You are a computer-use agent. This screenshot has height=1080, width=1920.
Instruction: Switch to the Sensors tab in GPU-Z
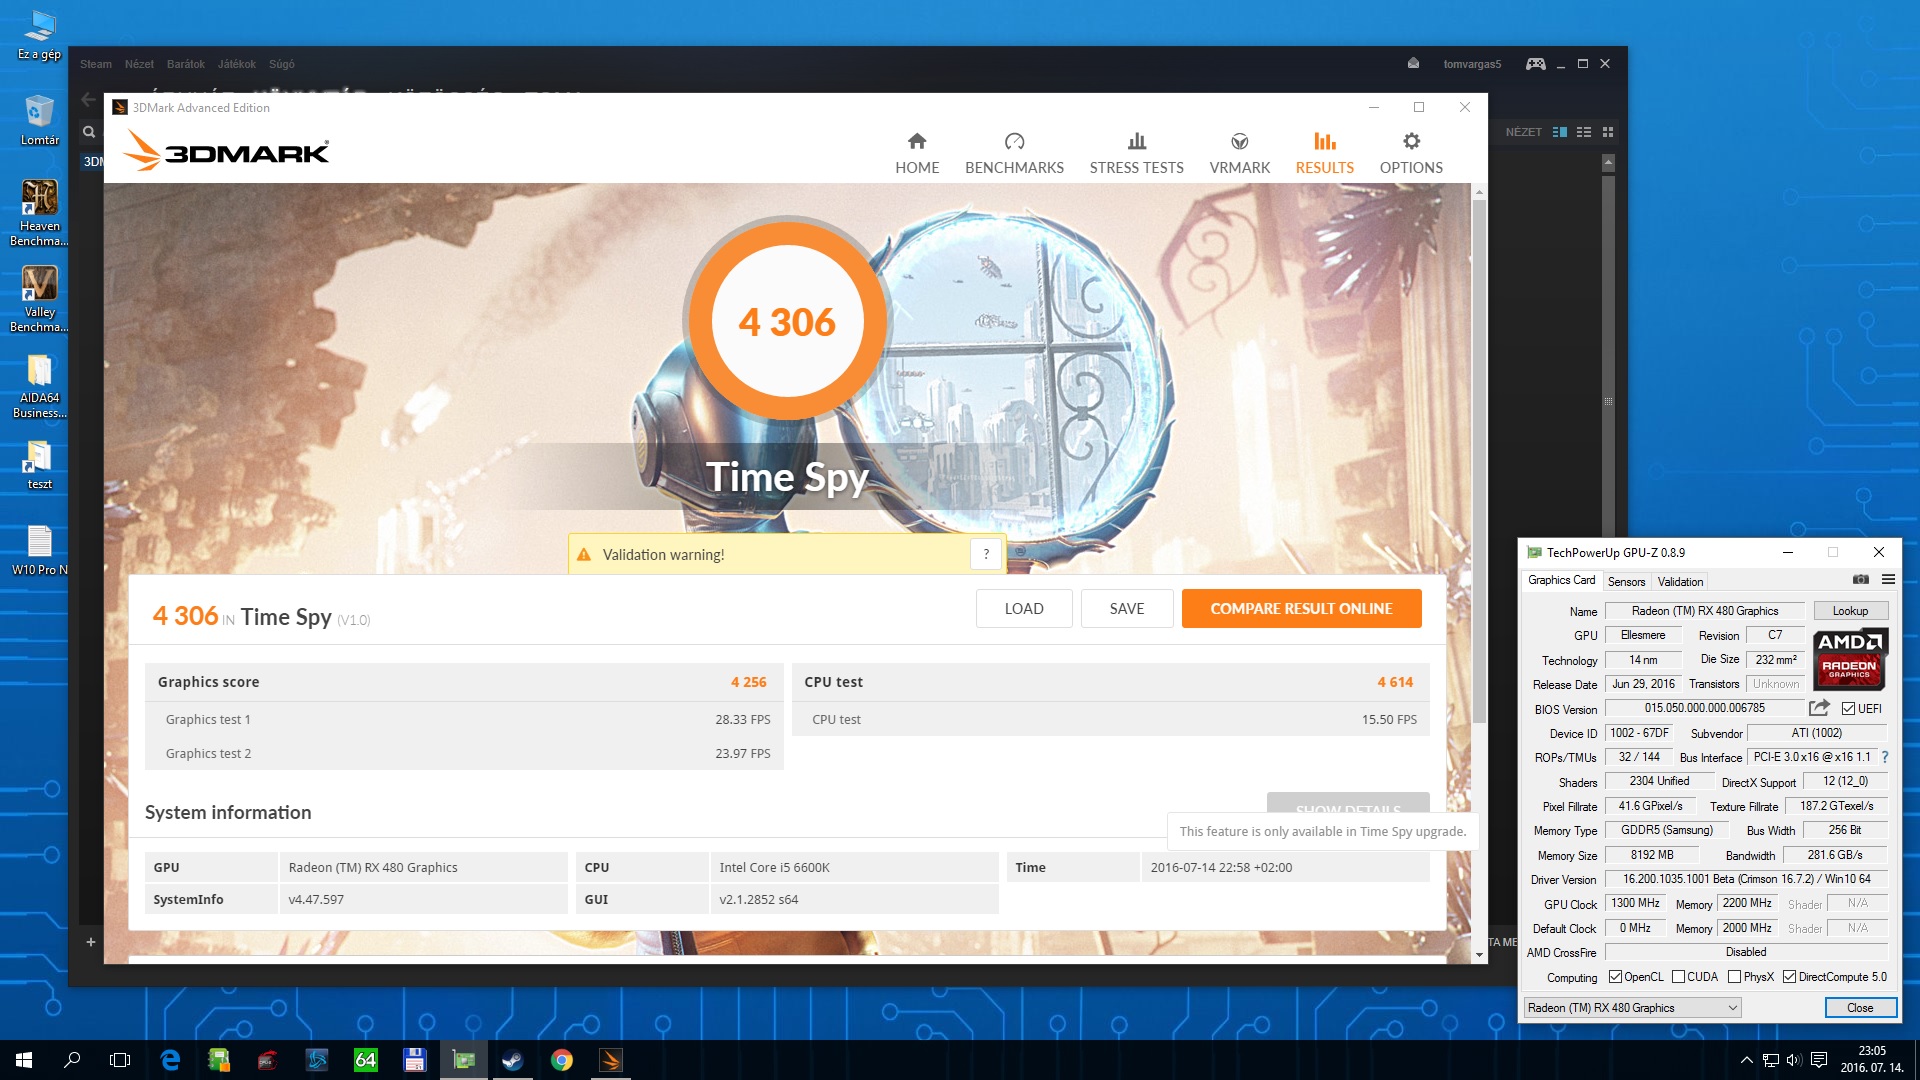1626,582
